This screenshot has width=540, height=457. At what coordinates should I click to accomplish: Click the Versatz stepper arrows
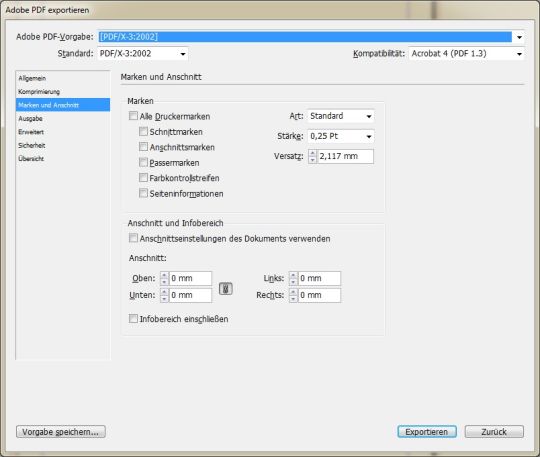click(312, 156)
